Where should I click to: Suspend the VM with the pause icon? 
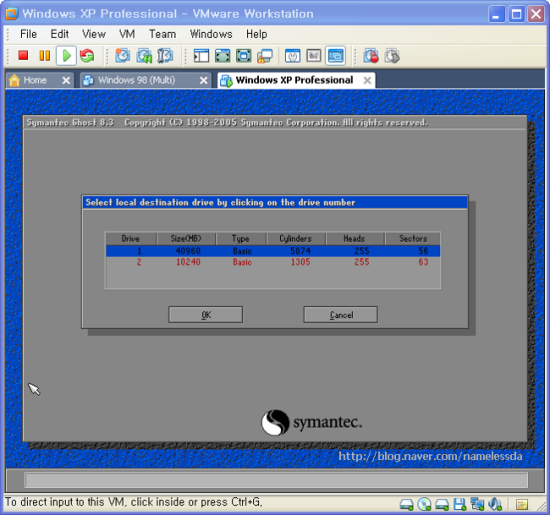tap(45, 55)
